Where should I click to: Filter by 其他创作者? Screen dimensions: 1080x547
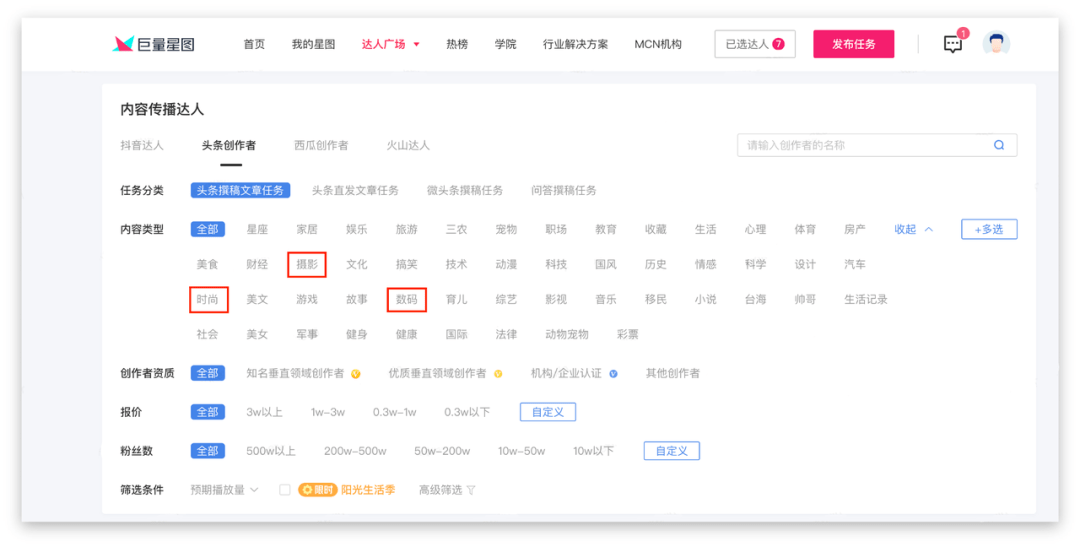pos(672,373)
